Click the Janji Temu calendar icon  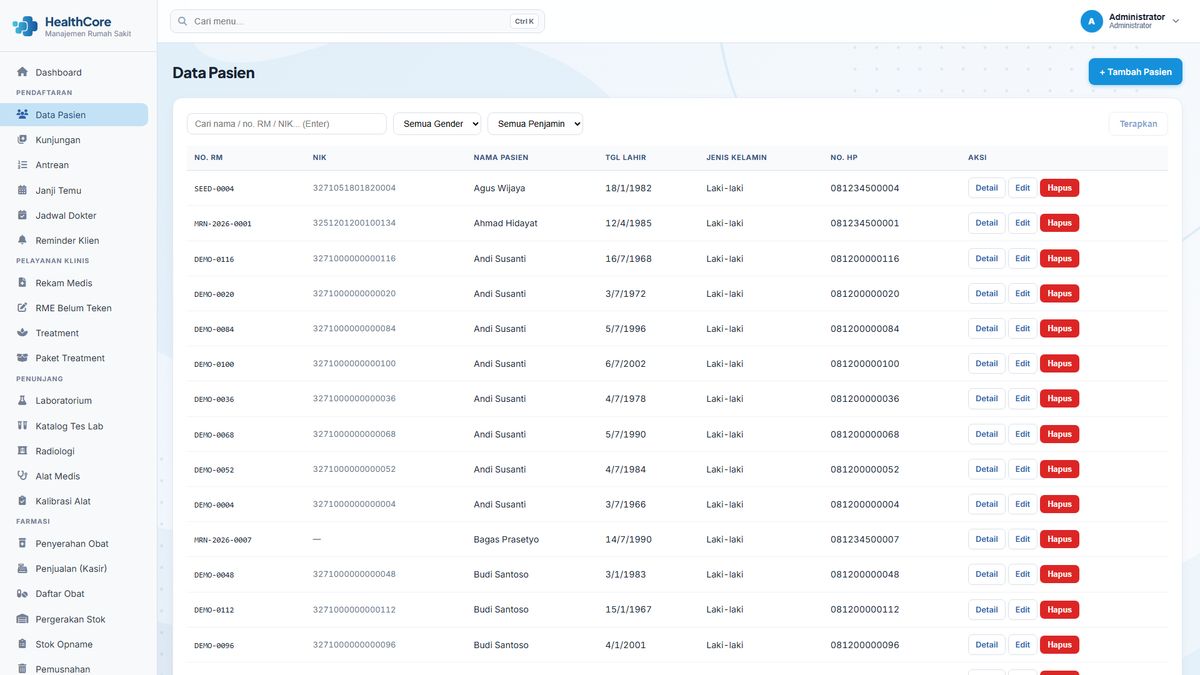(x=22, y=190)
